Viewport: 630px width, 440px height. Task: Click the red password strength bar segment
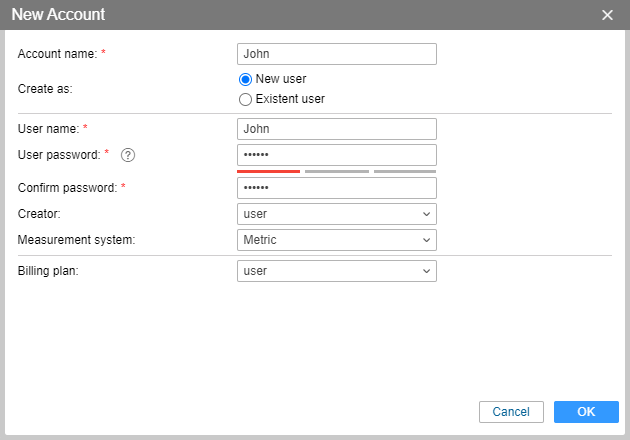point(268,172)
